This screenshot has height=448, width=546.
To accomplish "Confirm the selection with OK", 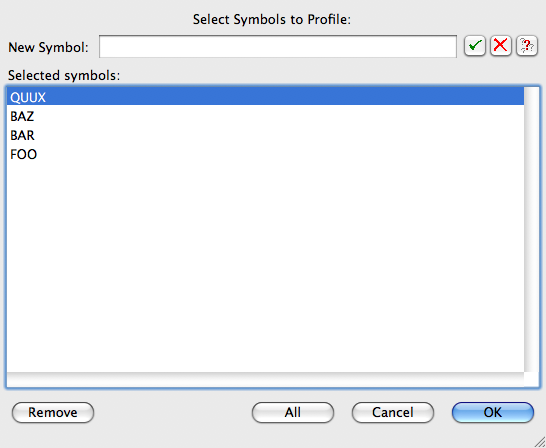I will (493, 412).
